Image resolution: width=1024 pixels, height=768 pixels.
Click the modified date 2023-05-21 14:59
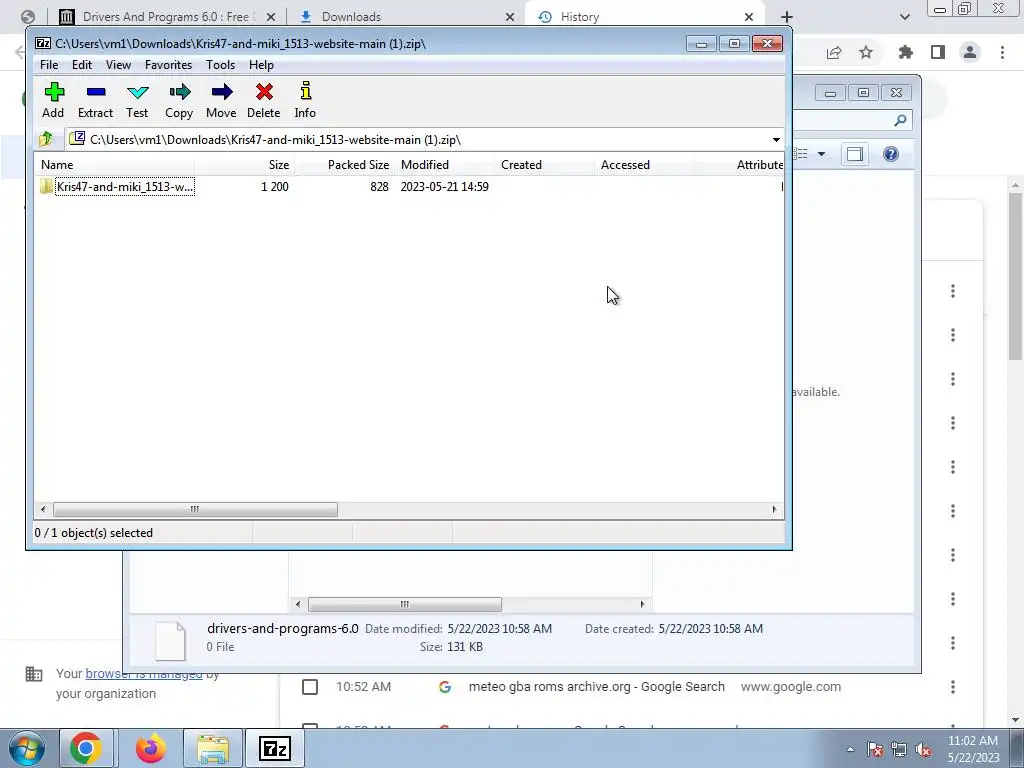[x=445, y=187]
